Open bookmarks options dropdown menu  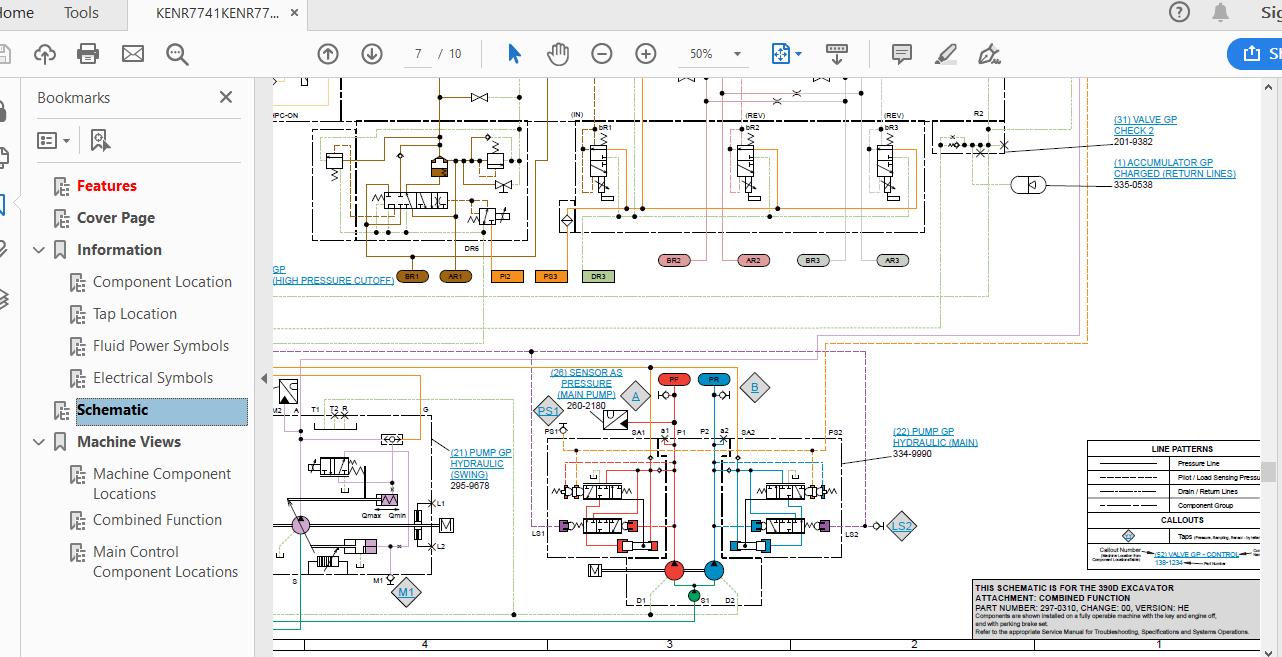pyautogui.click(x=54, y=141)
